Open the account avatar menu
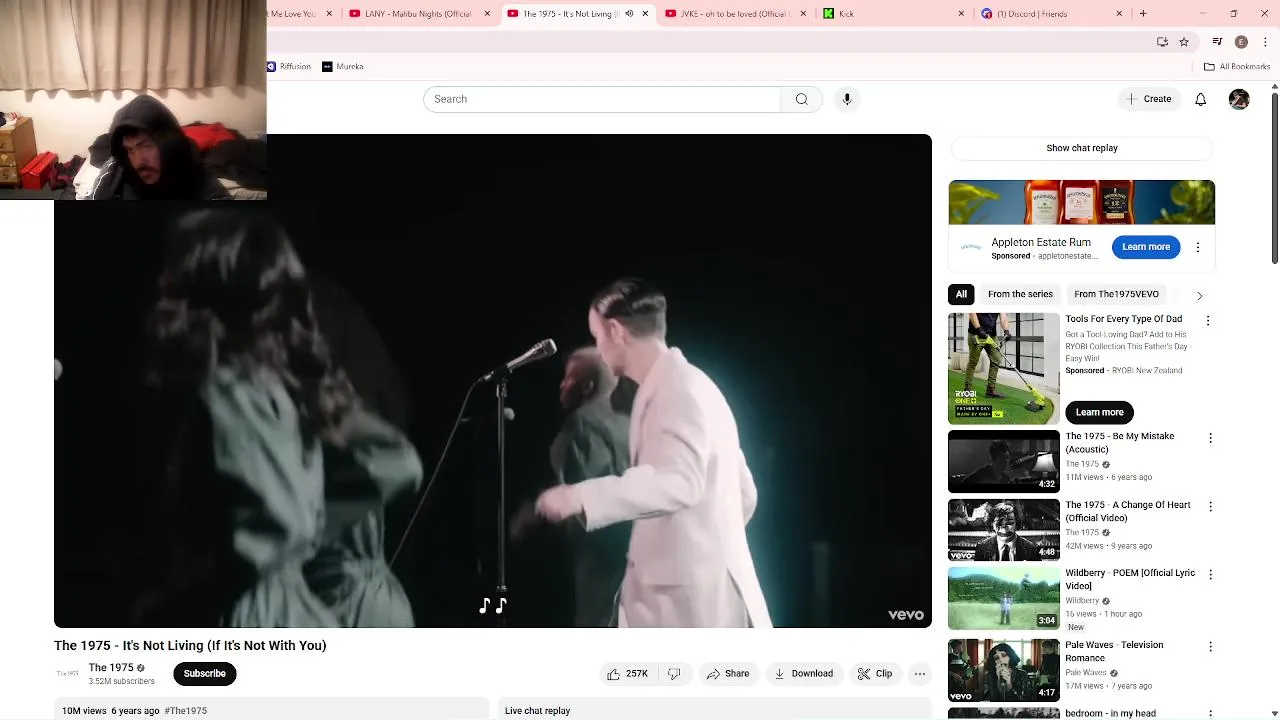Image resolution: width=1280 pixels, height=720 pixels. [x=1239, y=99]
